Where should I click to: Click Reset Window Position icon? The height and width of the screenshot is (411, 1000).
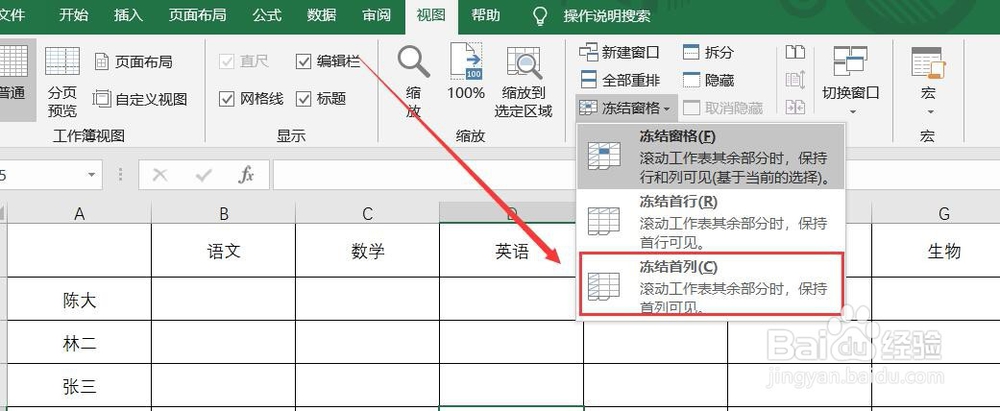(x=795, y=107)
